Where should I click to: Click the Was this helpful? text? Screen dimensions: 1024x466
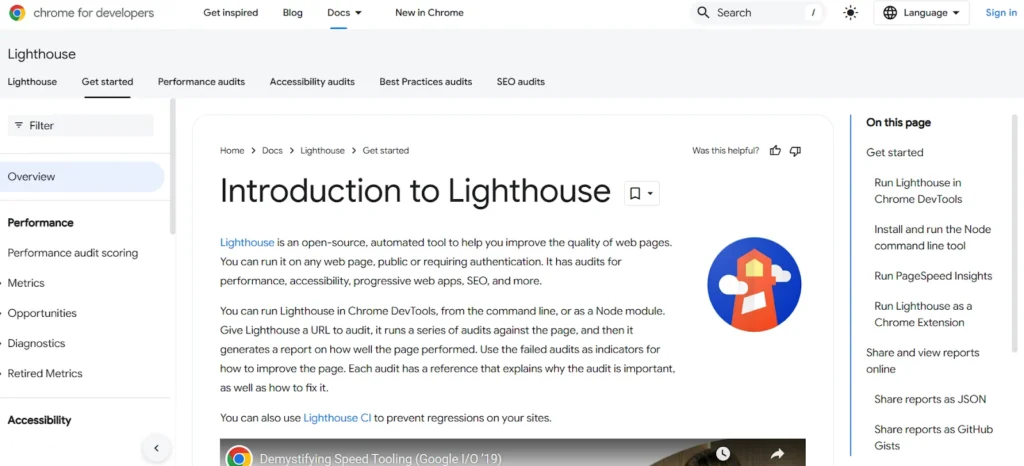point(726,151)
